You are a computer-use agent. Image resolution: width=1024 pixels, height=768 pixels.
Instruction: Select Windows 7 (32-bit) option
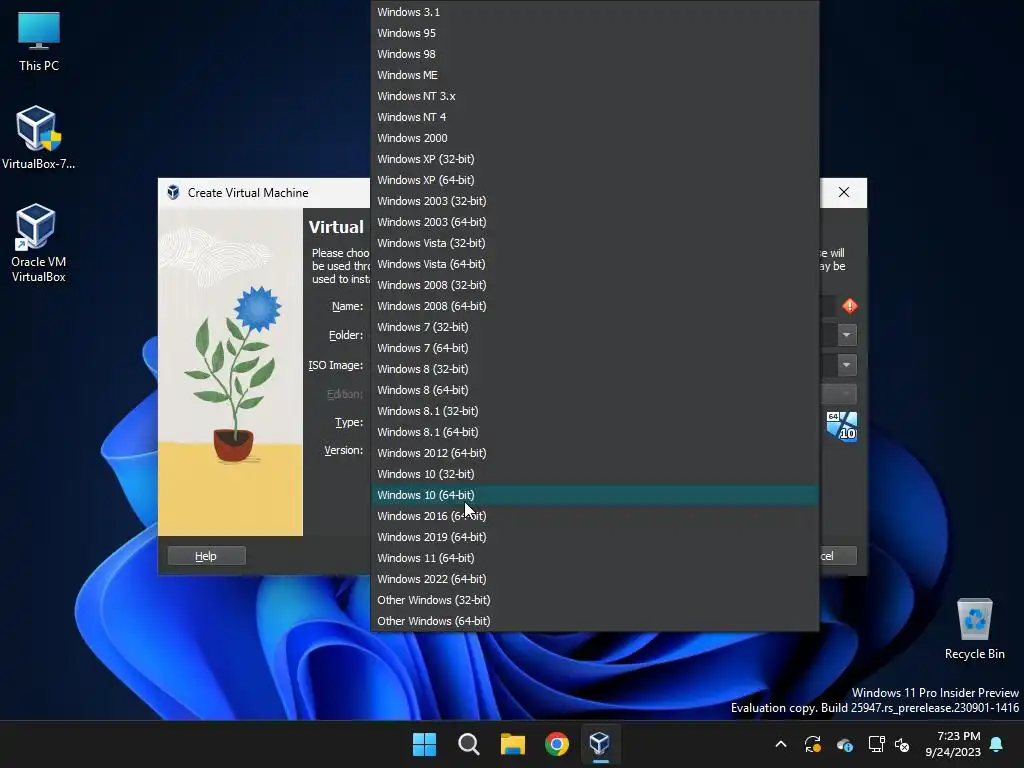(595, 327)
